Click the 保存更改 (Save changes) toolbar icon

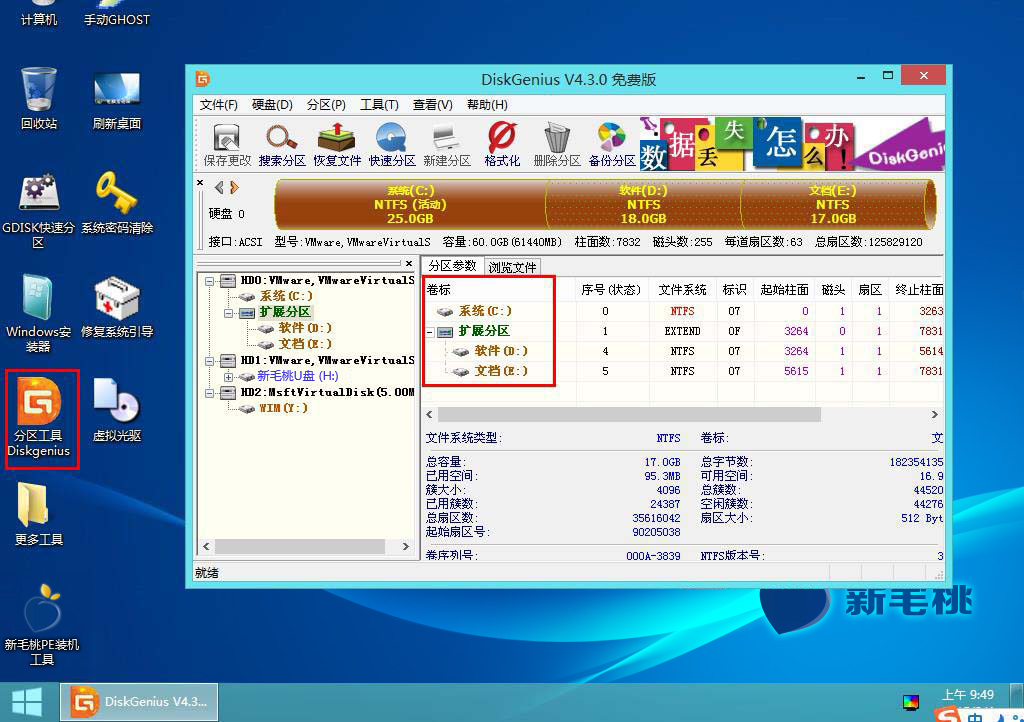pos(227,145)
